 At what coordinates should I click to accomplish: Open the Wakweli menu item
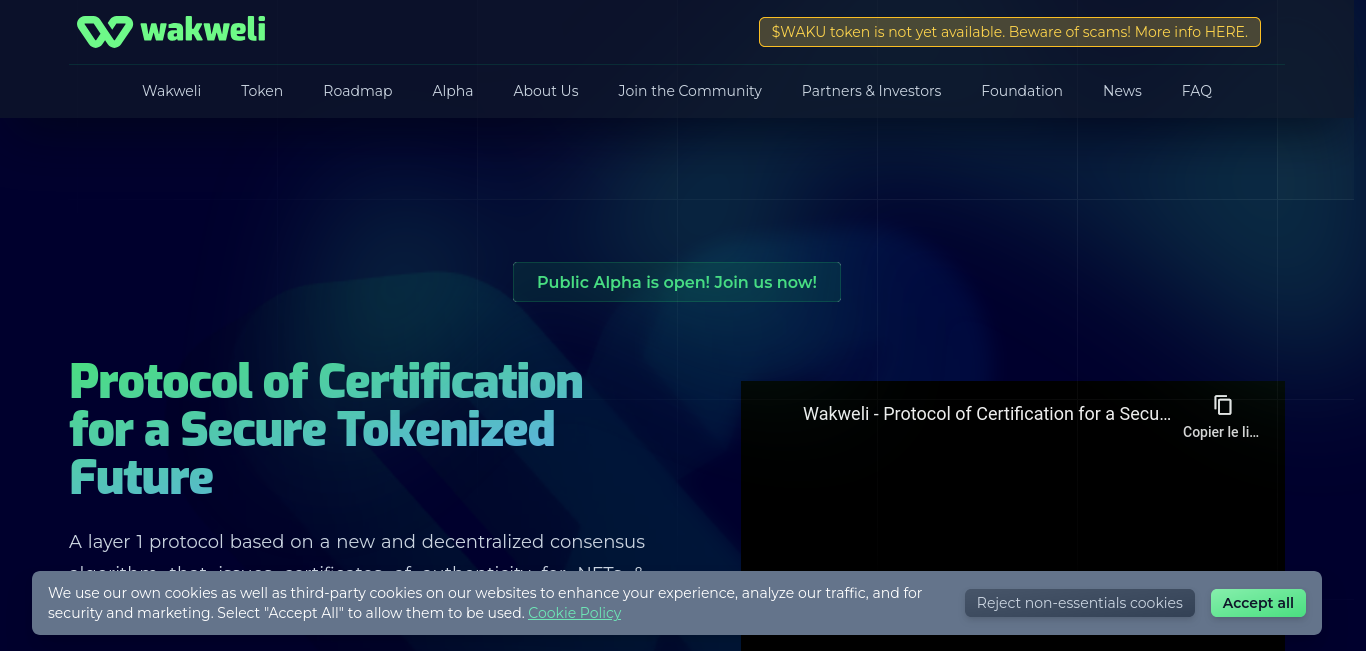pos(171,91)
